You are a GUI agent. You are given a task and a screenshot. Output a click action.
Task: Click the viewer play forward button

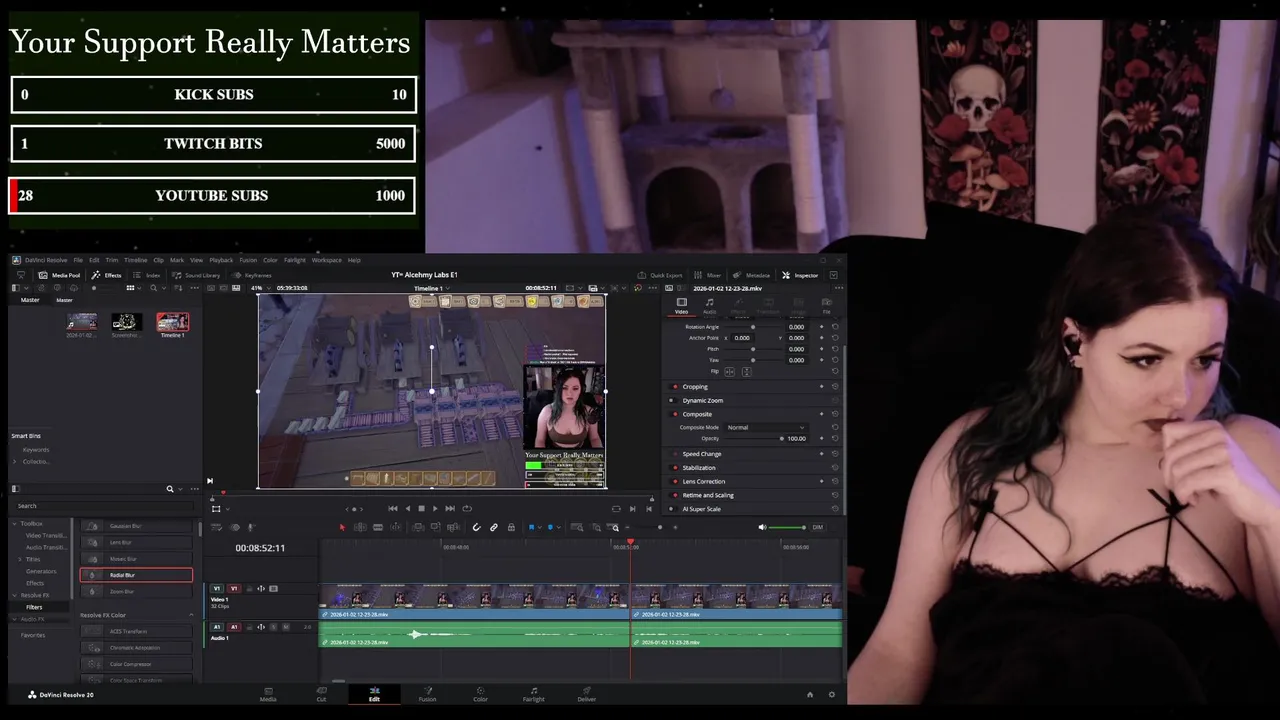pyautogui.click(x=435, y=508)
